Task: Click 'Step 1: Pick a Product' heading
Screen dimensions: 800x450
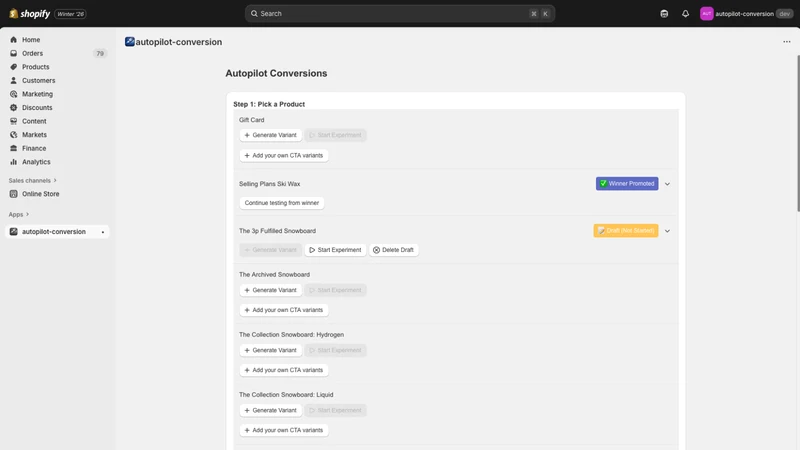Action: (x=269, y=104)
